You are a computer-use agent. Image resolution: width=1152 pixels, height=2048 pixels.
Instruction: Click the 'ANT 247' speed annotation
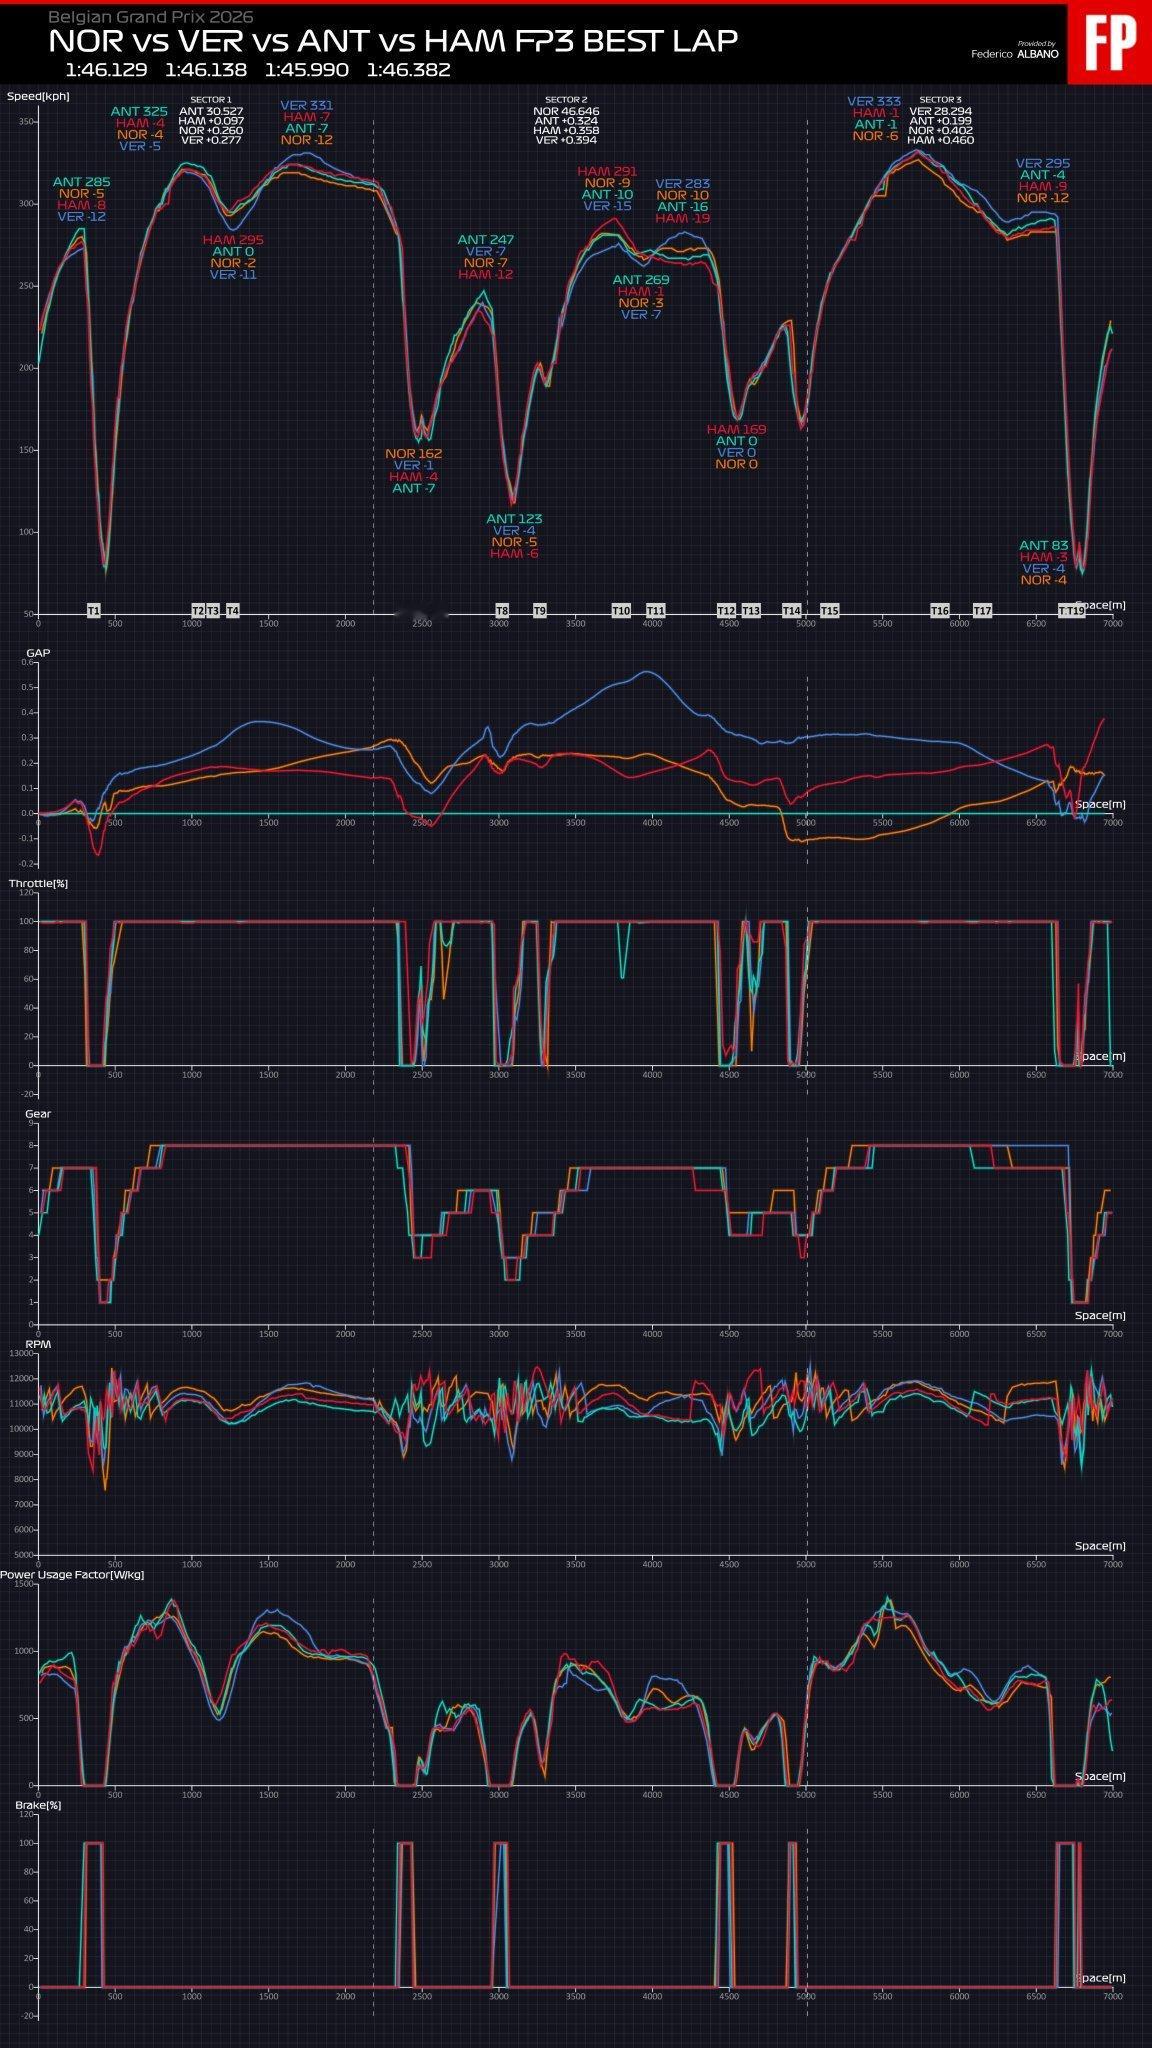(486, 240)
